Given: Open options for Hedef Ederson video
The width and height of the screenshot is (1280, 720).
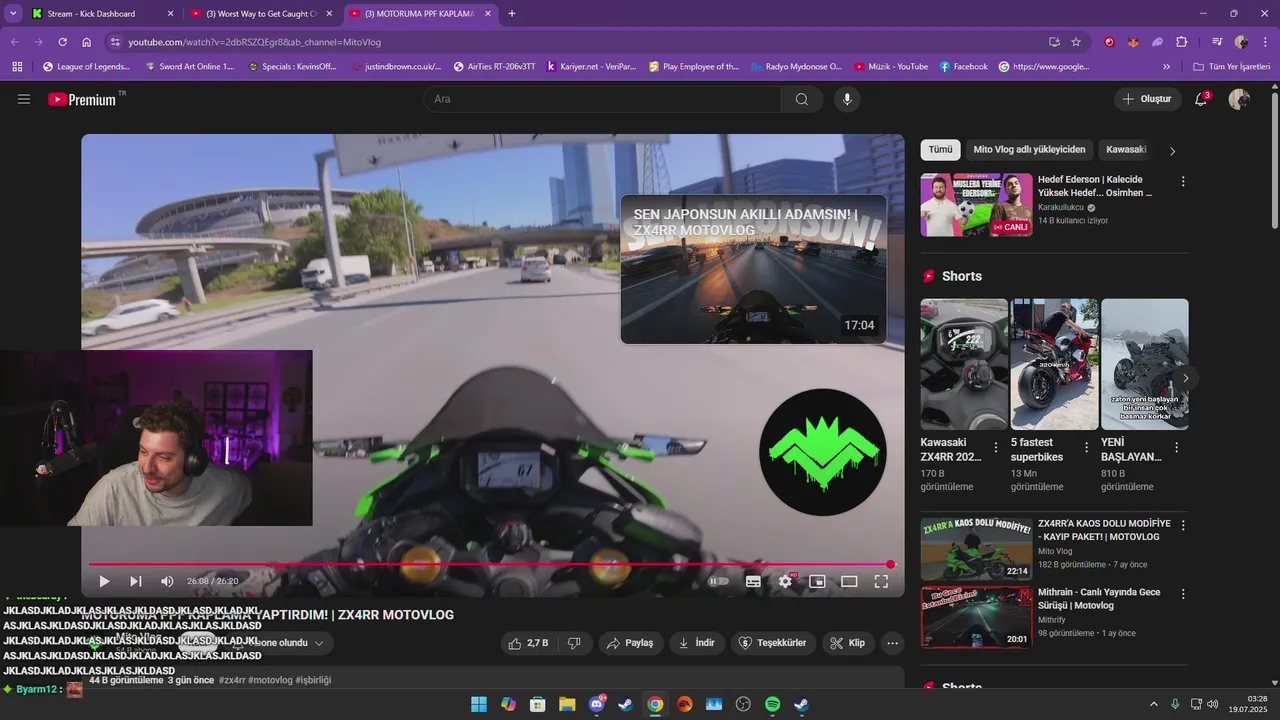Looking at the screenshot, I should click(1183, 182).
